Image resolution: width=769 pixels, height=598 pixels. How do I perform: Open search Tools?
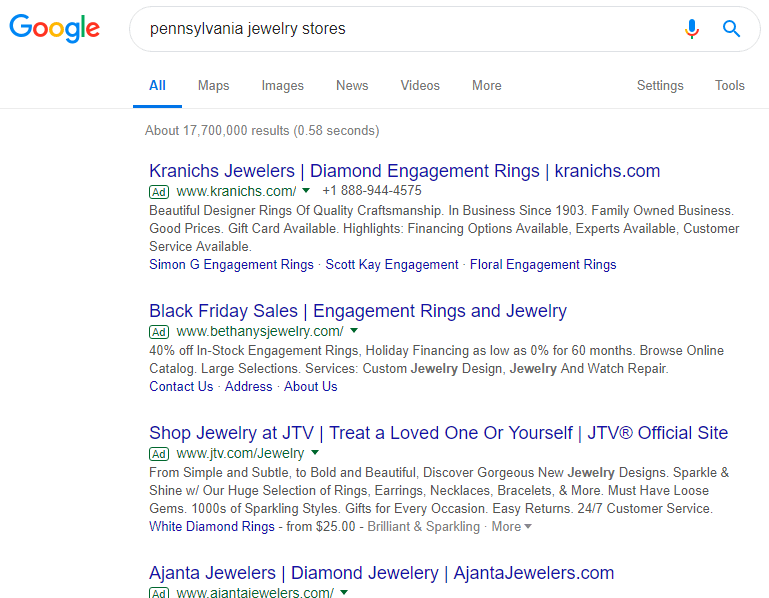729,85
